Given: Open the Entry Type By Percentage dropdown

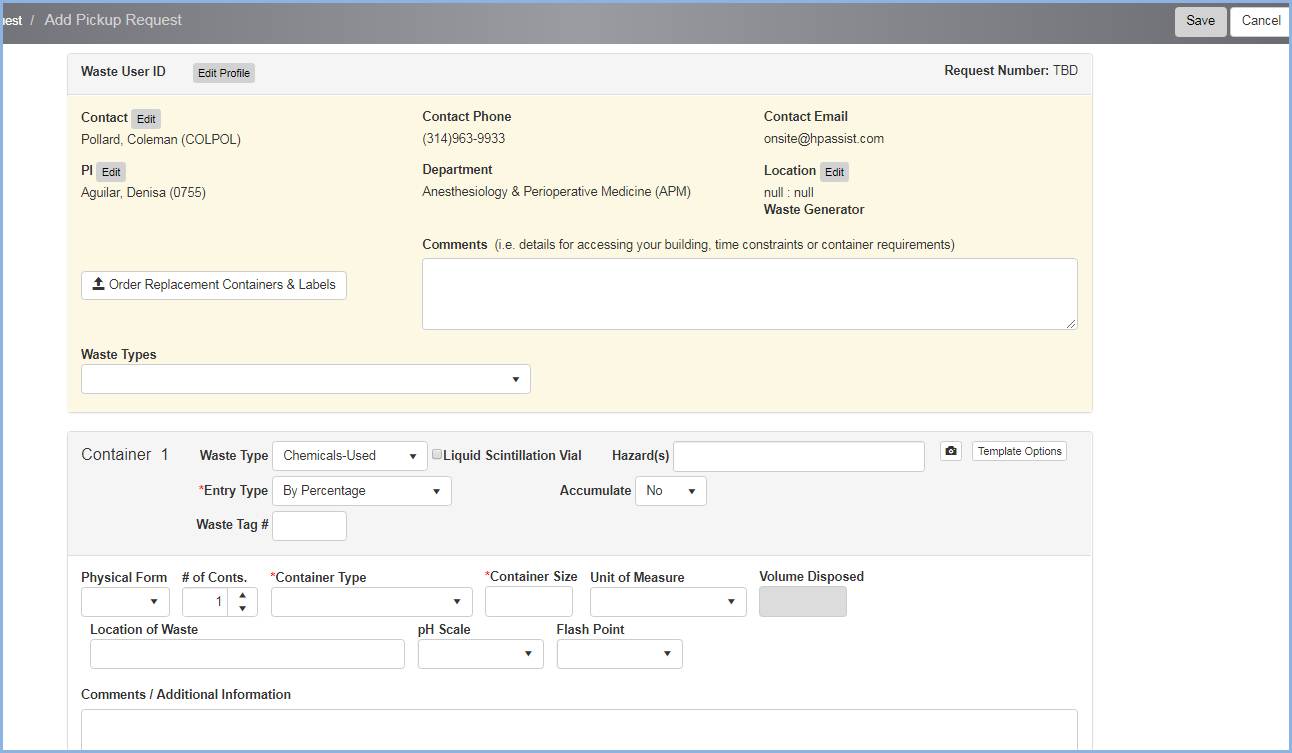Looking at the screenshot, I should tap(361, 491).
